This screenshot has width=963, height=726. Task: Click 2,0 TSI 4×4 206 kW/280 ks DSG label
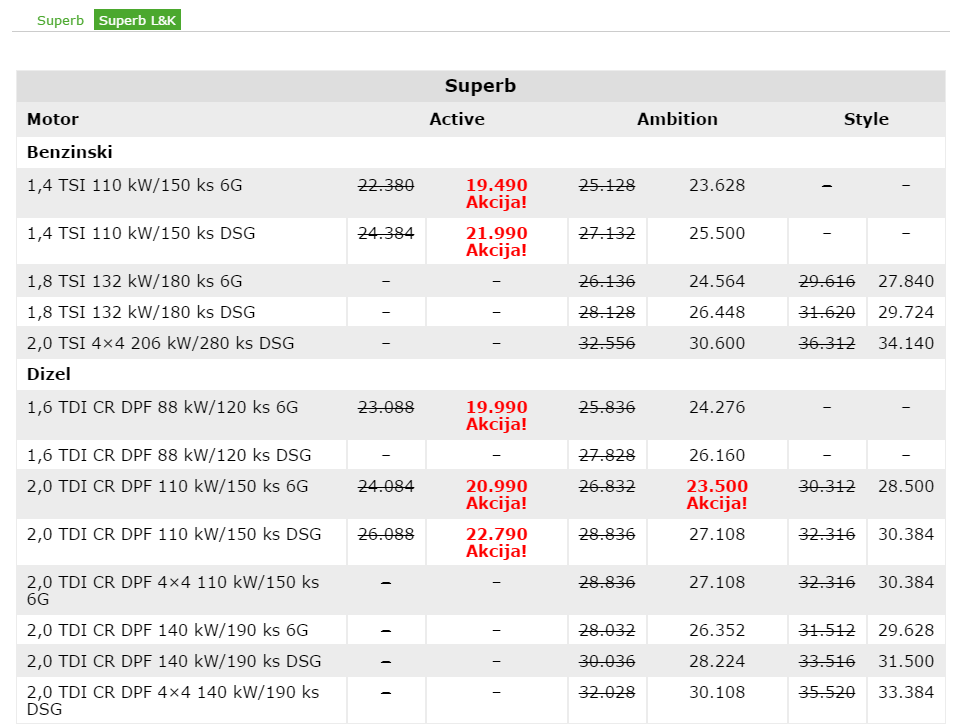point(161,343)
